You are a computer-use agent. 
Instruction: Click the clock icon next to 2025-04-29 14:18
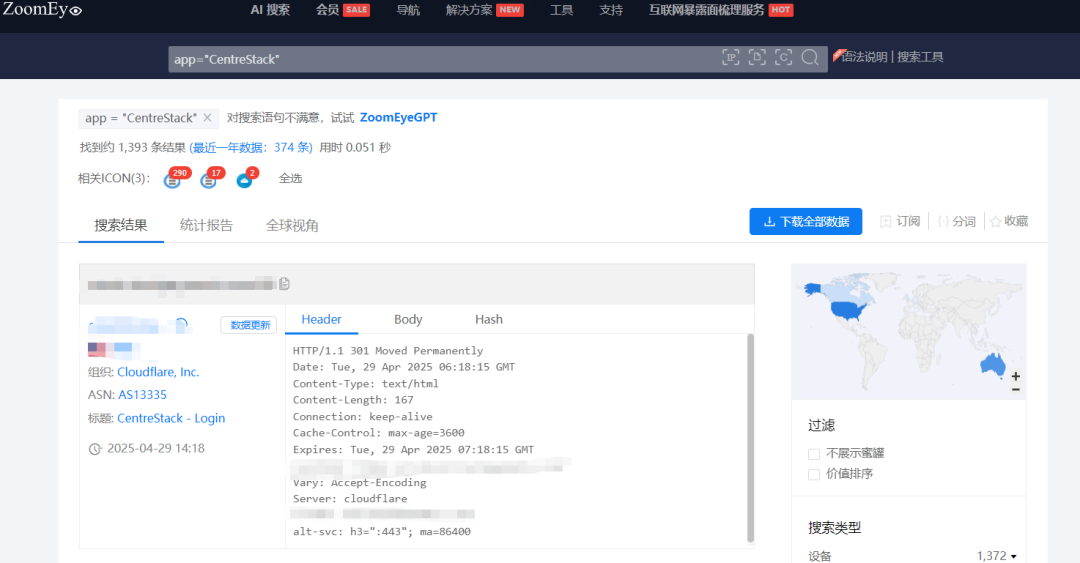point(95,449)
